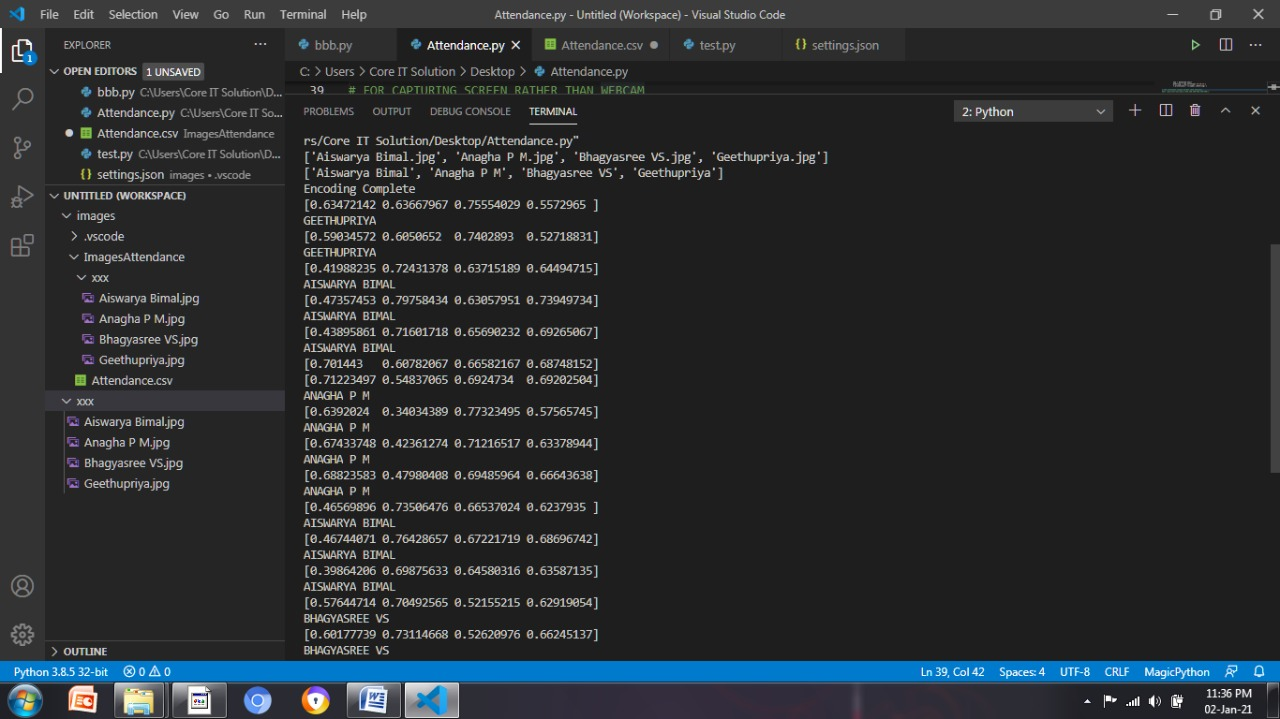Open the Run and Debug view
This screenshot has height=719, width=1280.
coord(22,197)
